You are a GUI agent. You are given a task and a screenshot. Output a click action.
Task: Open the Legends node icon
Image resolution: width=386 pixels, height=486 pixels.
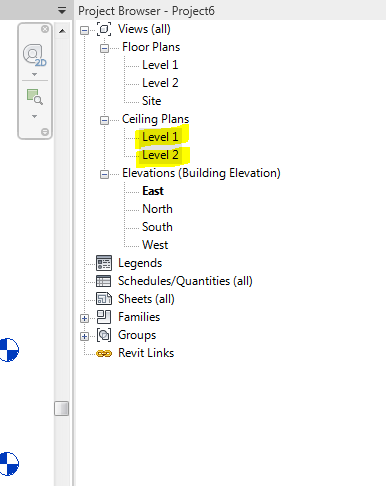[x=104, y=263]
